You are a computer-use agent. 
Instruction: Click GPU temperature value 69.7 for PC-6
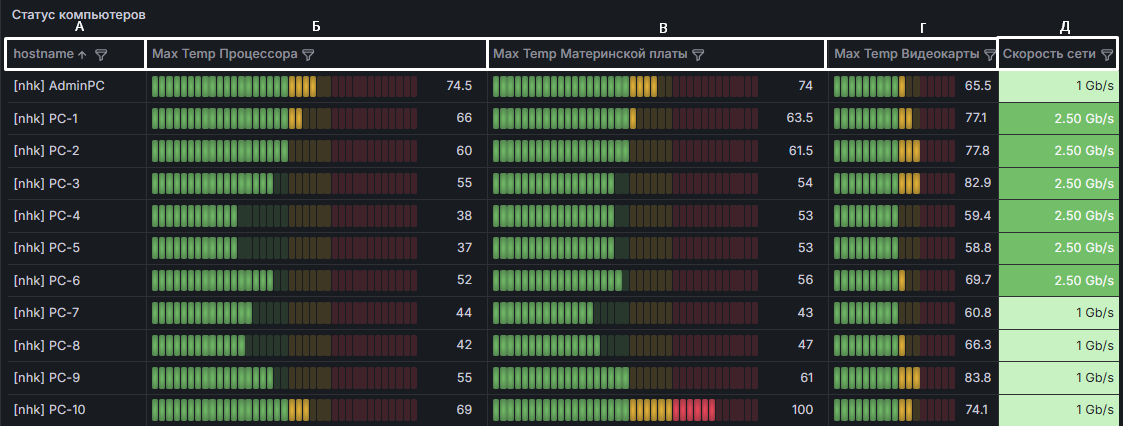tap(978, 280)
